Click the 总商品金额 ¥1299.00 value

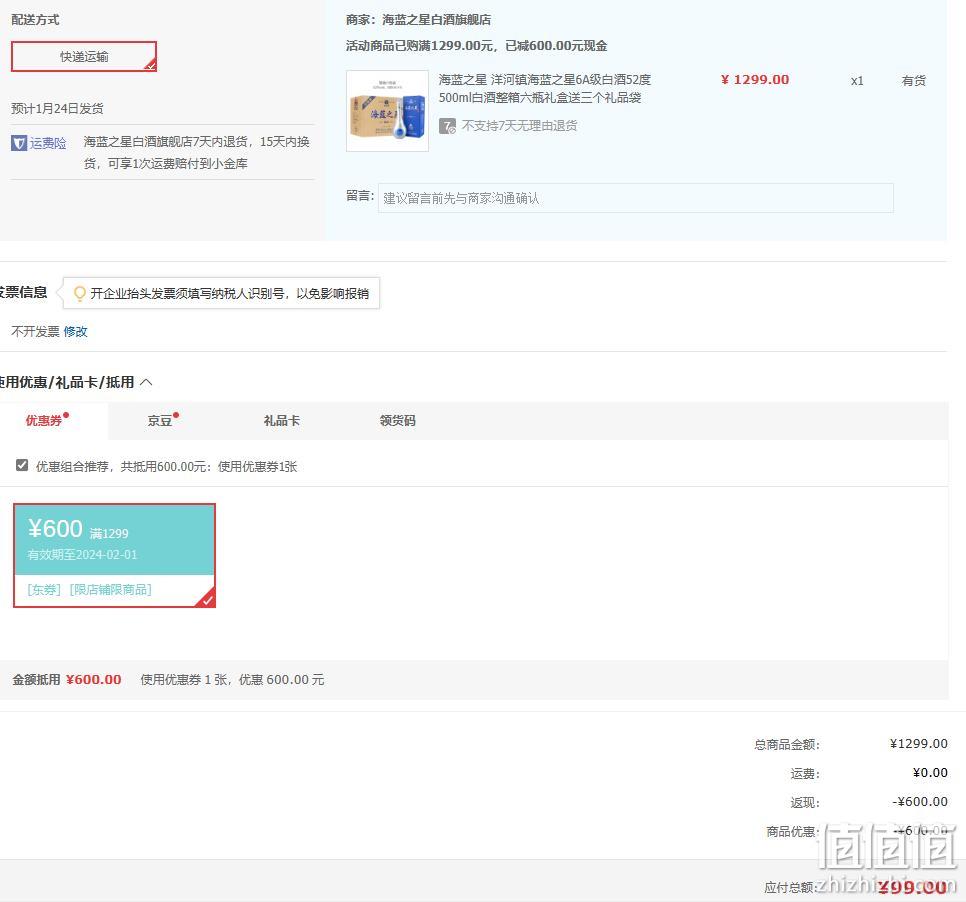919,744
